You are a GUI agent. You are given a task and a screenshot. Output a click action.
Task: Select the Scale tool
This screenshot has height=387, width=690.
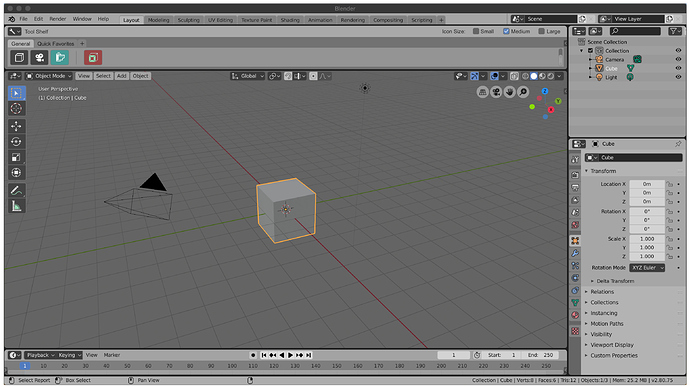(x=16, y=157)
